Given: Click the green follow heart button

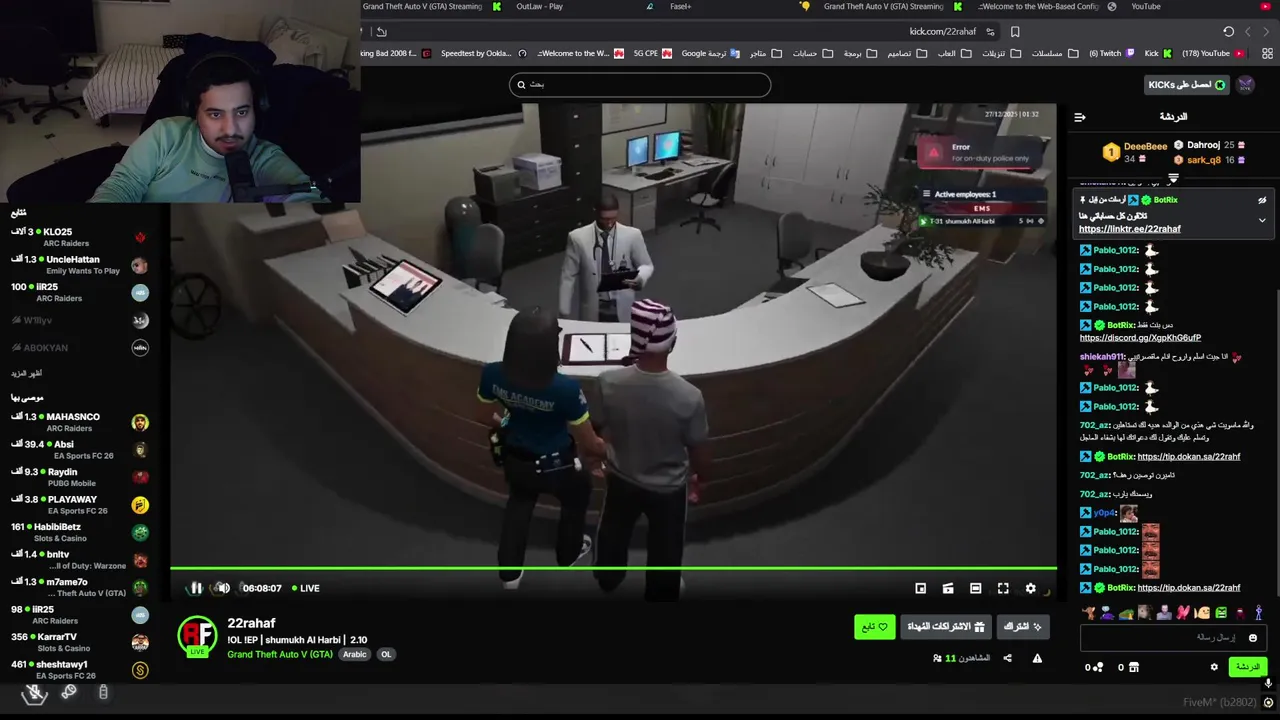Looking at the screenshot, I should click(875, 627).
